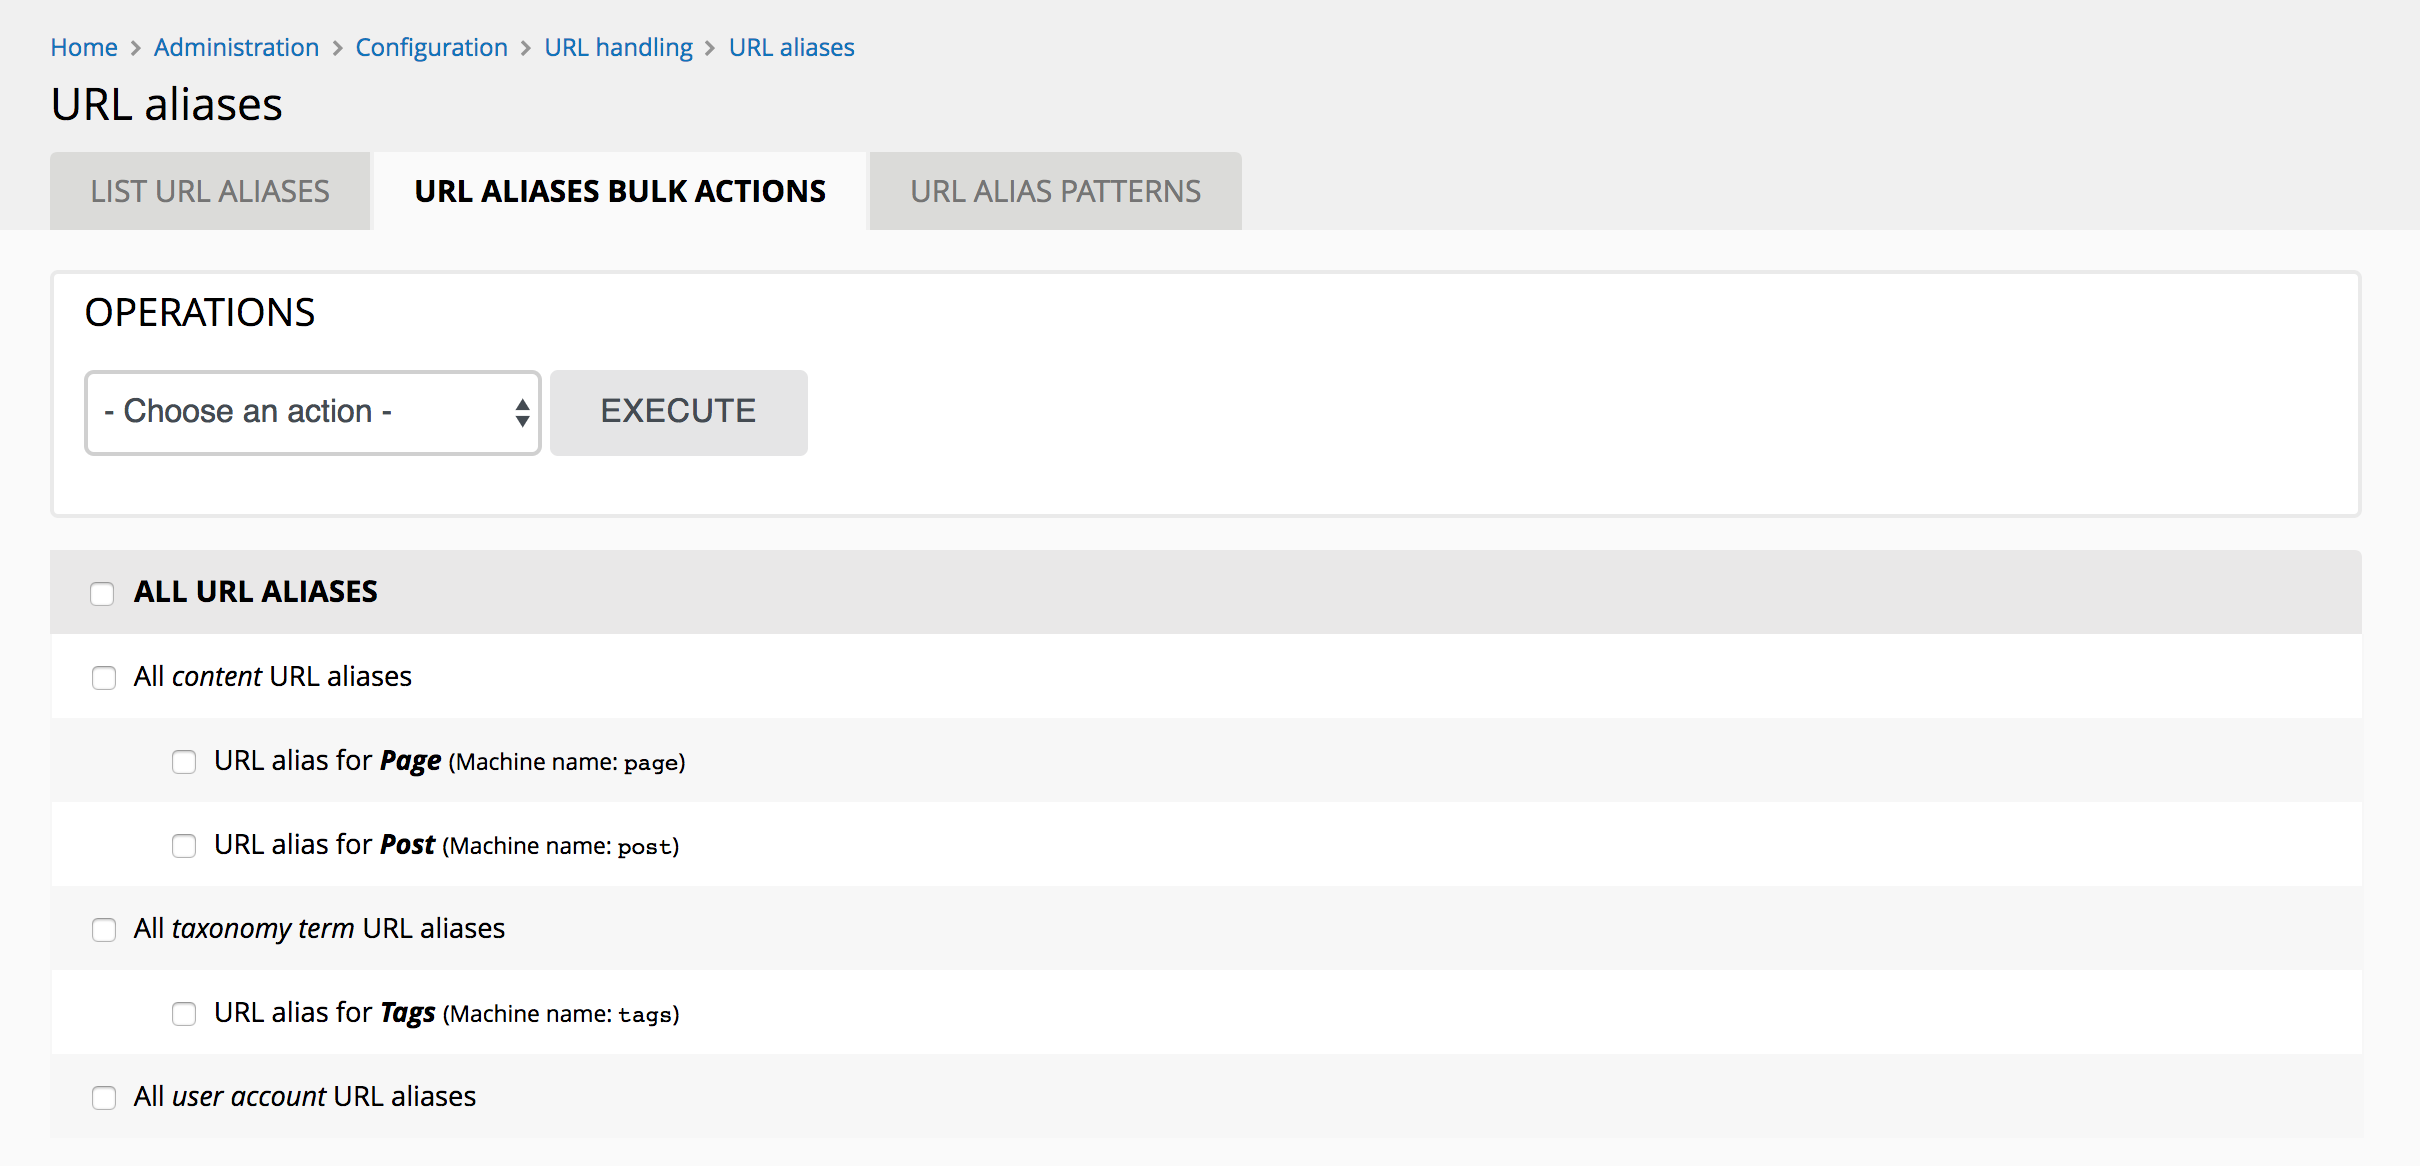Open the Administration breadcrumb link

(236, 46)
